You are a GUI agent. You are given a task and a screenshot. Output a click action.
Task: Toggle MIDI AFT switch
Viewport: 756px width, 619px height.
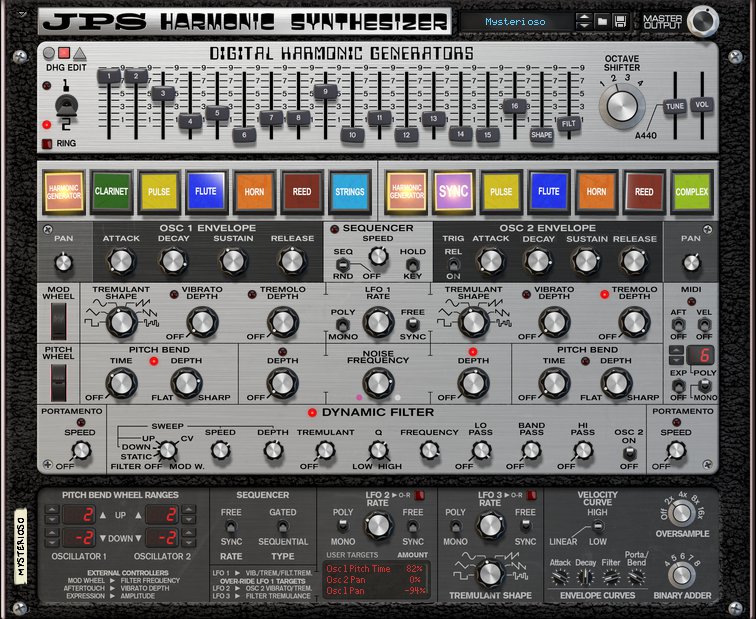(x=678, y=324)
